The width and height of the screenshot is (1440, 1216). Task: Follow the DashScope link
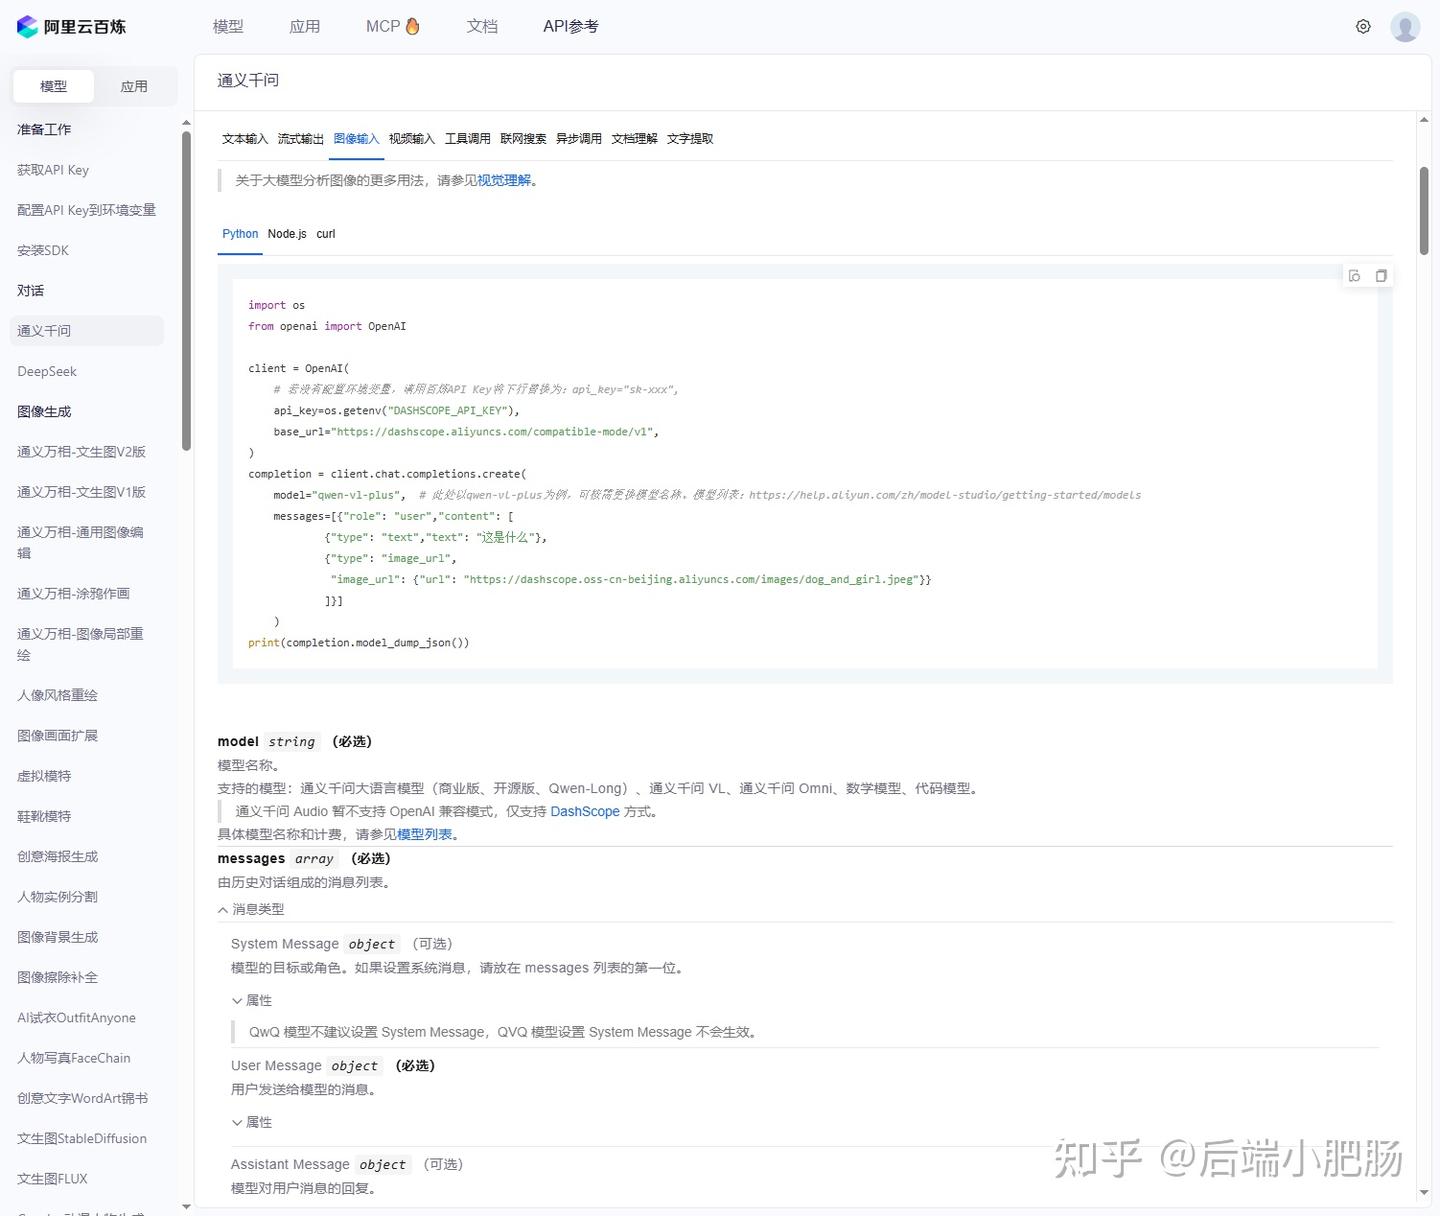click(585, 812)
